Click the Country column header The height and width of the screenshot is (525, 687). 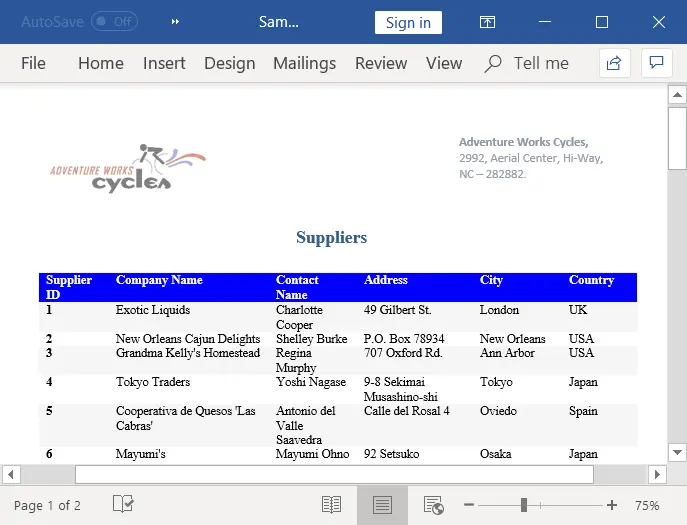[x=591, y=280]
